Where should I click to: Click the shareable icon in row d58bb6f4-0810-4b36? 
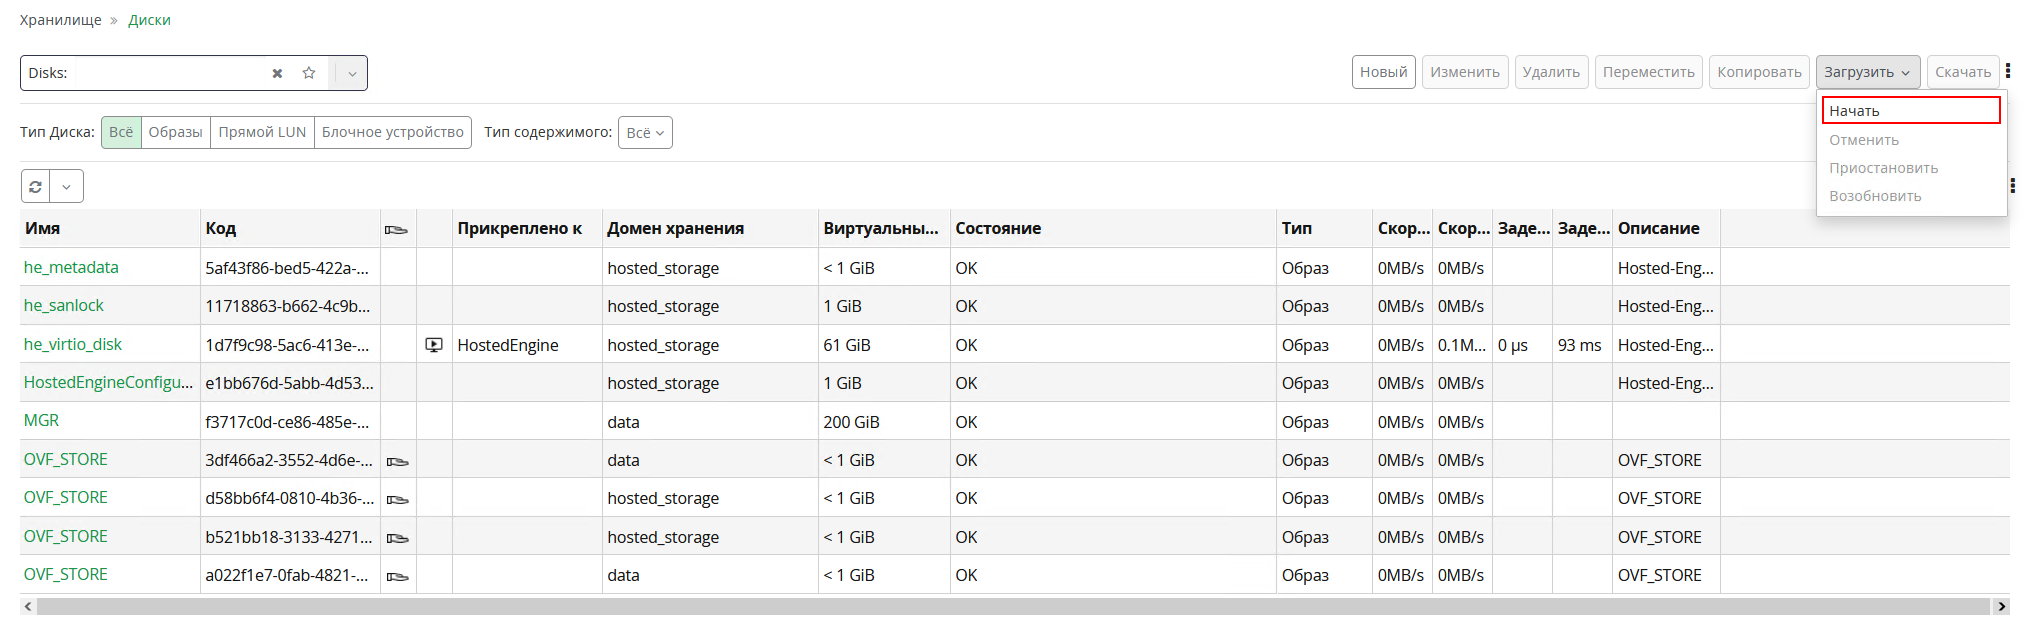397,499
